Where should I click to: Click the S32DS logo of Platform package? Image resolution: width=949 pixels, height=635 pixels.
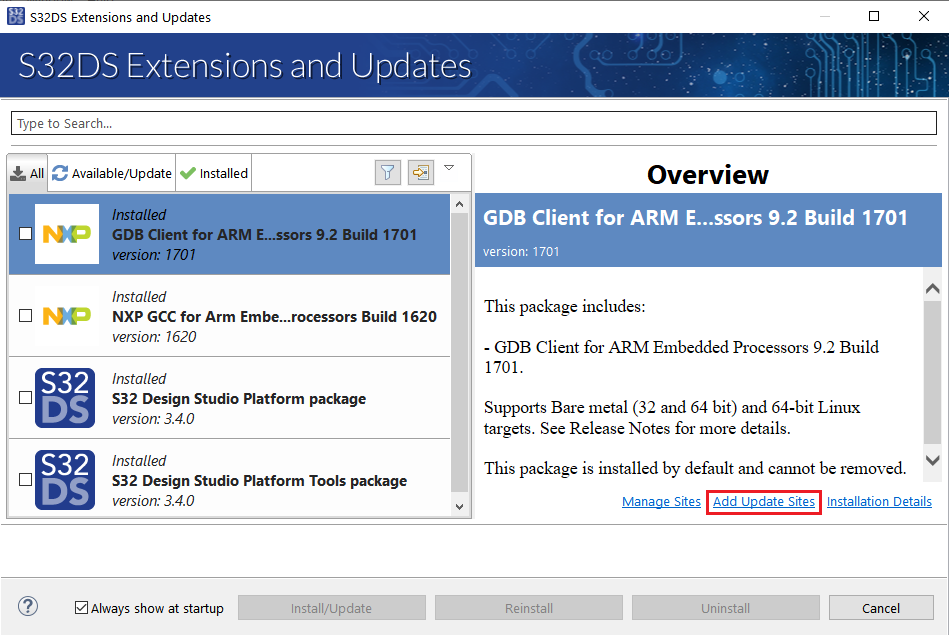(65, 398)
